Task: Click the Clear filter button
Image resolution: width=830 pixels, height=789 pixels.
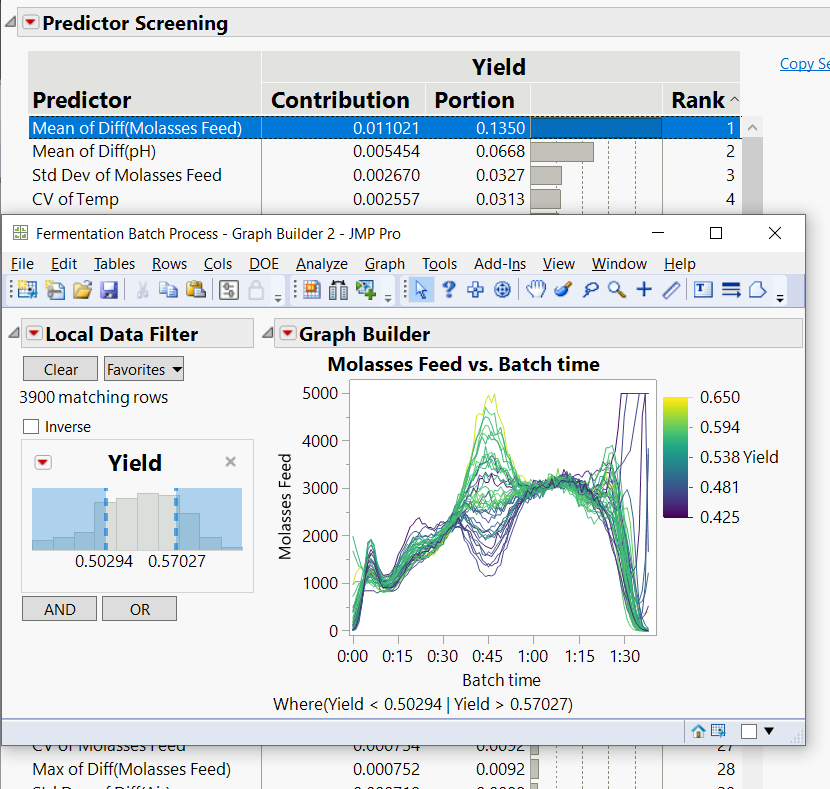Action: 60,369
